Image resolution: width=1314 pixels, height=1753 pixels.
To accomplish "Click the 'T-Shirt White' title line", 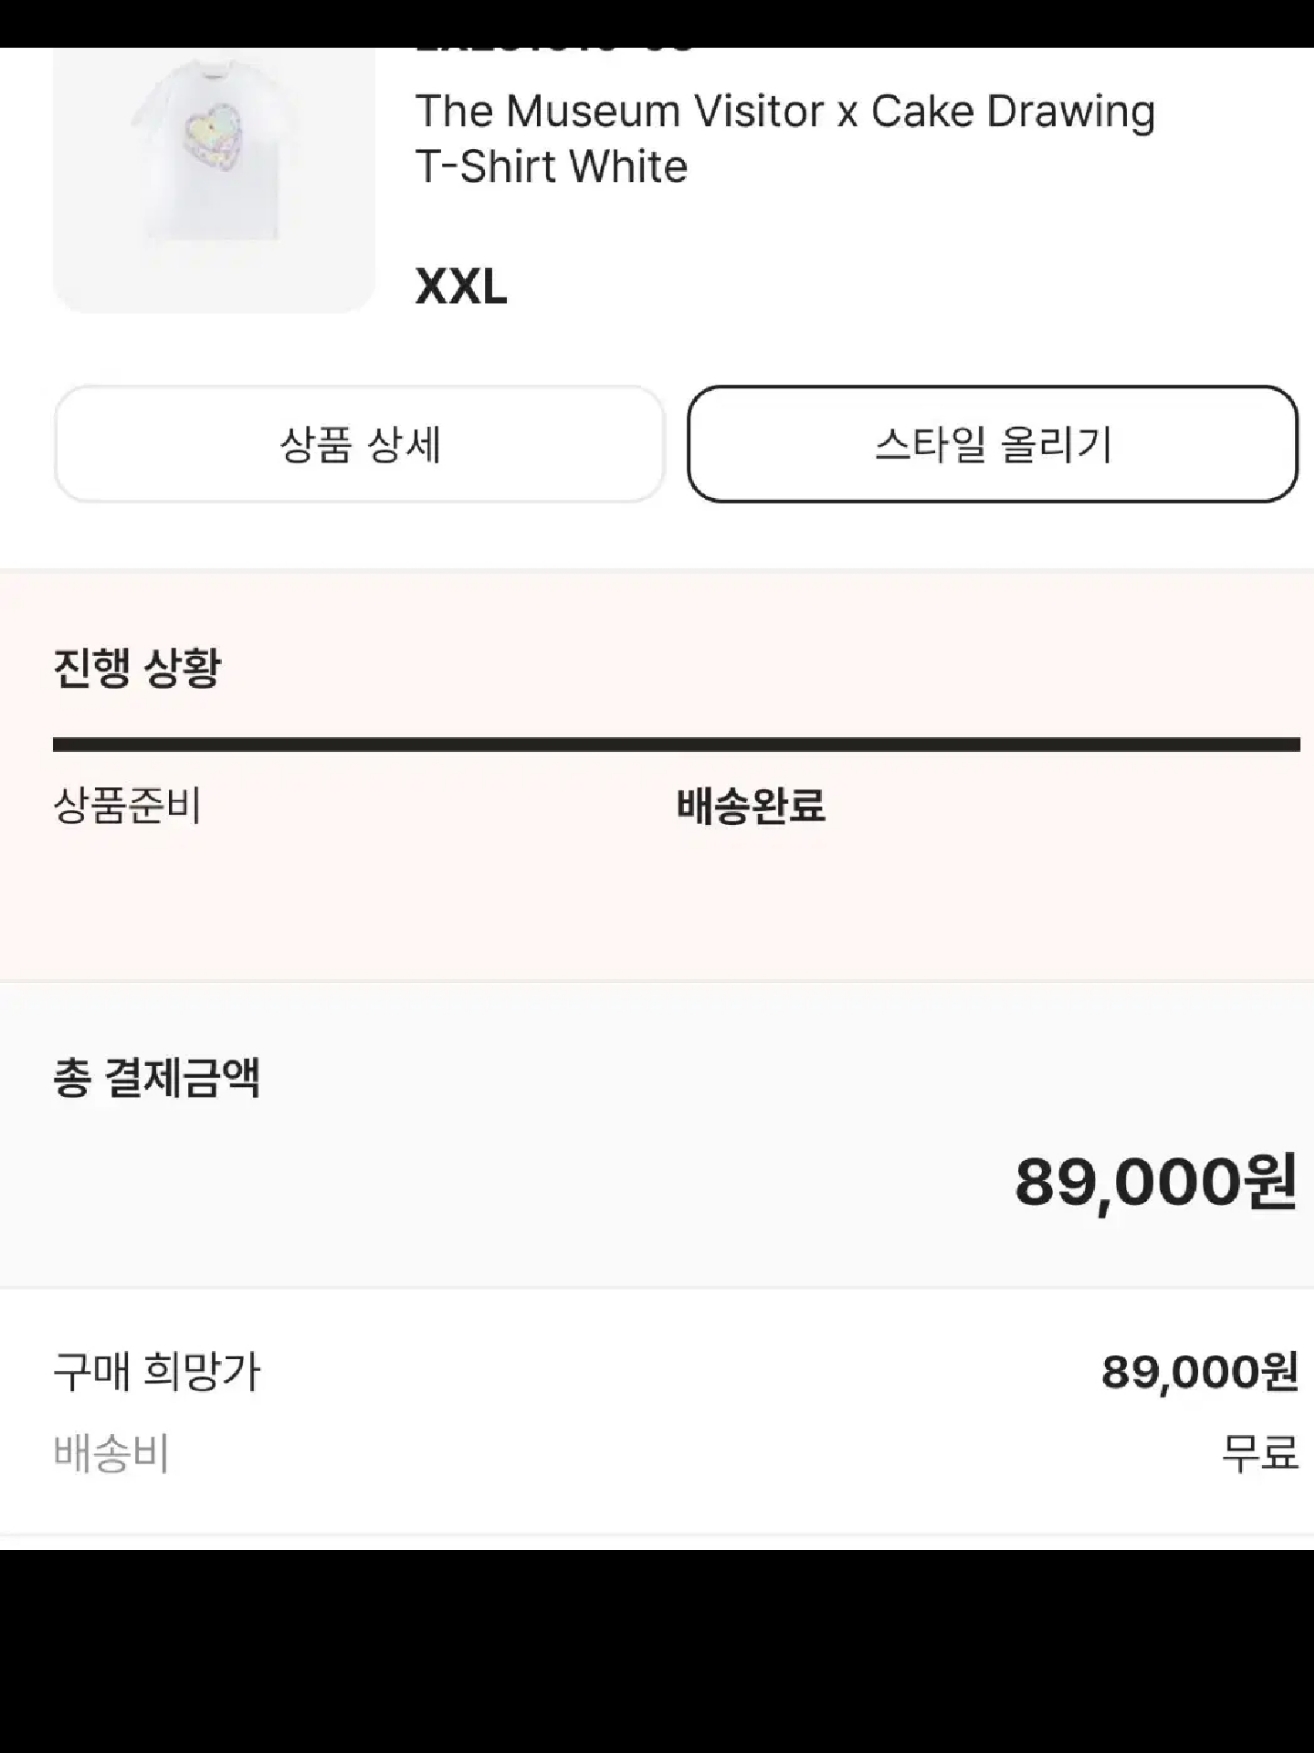I will coord(551,167).
